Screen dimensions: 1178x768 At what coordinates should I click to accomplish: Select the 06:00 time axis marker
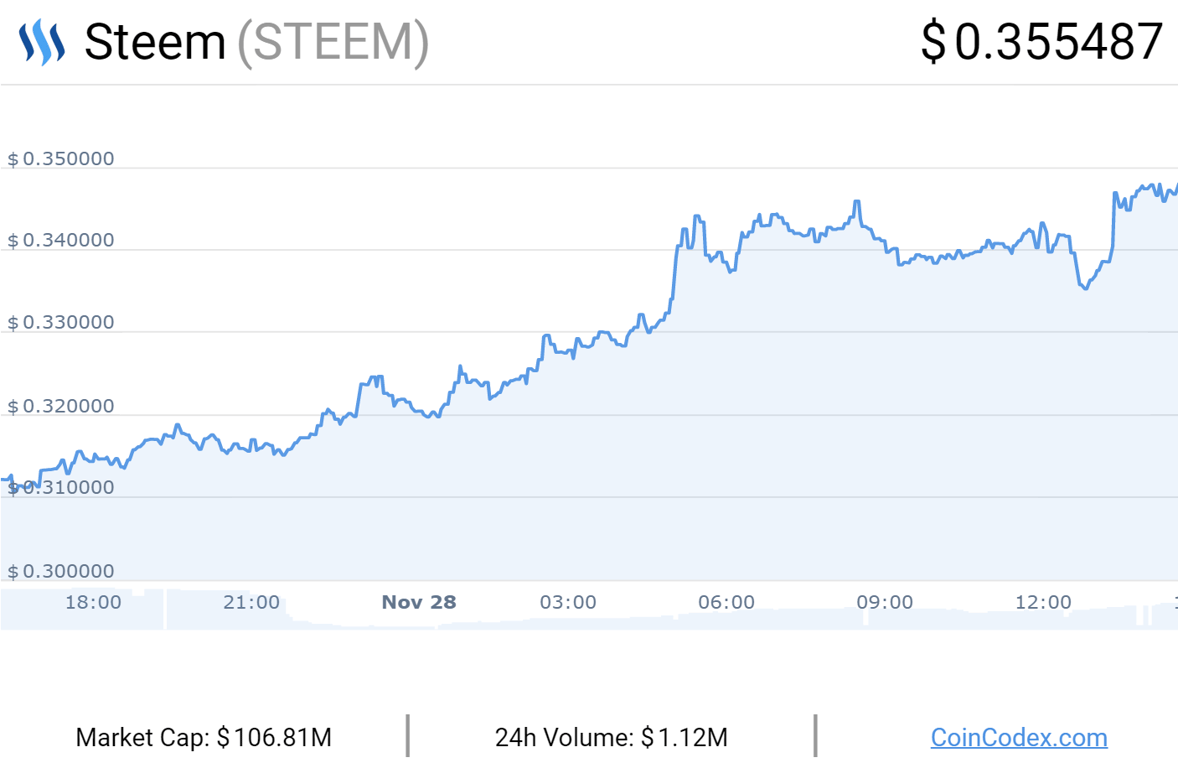coord(726,602)
